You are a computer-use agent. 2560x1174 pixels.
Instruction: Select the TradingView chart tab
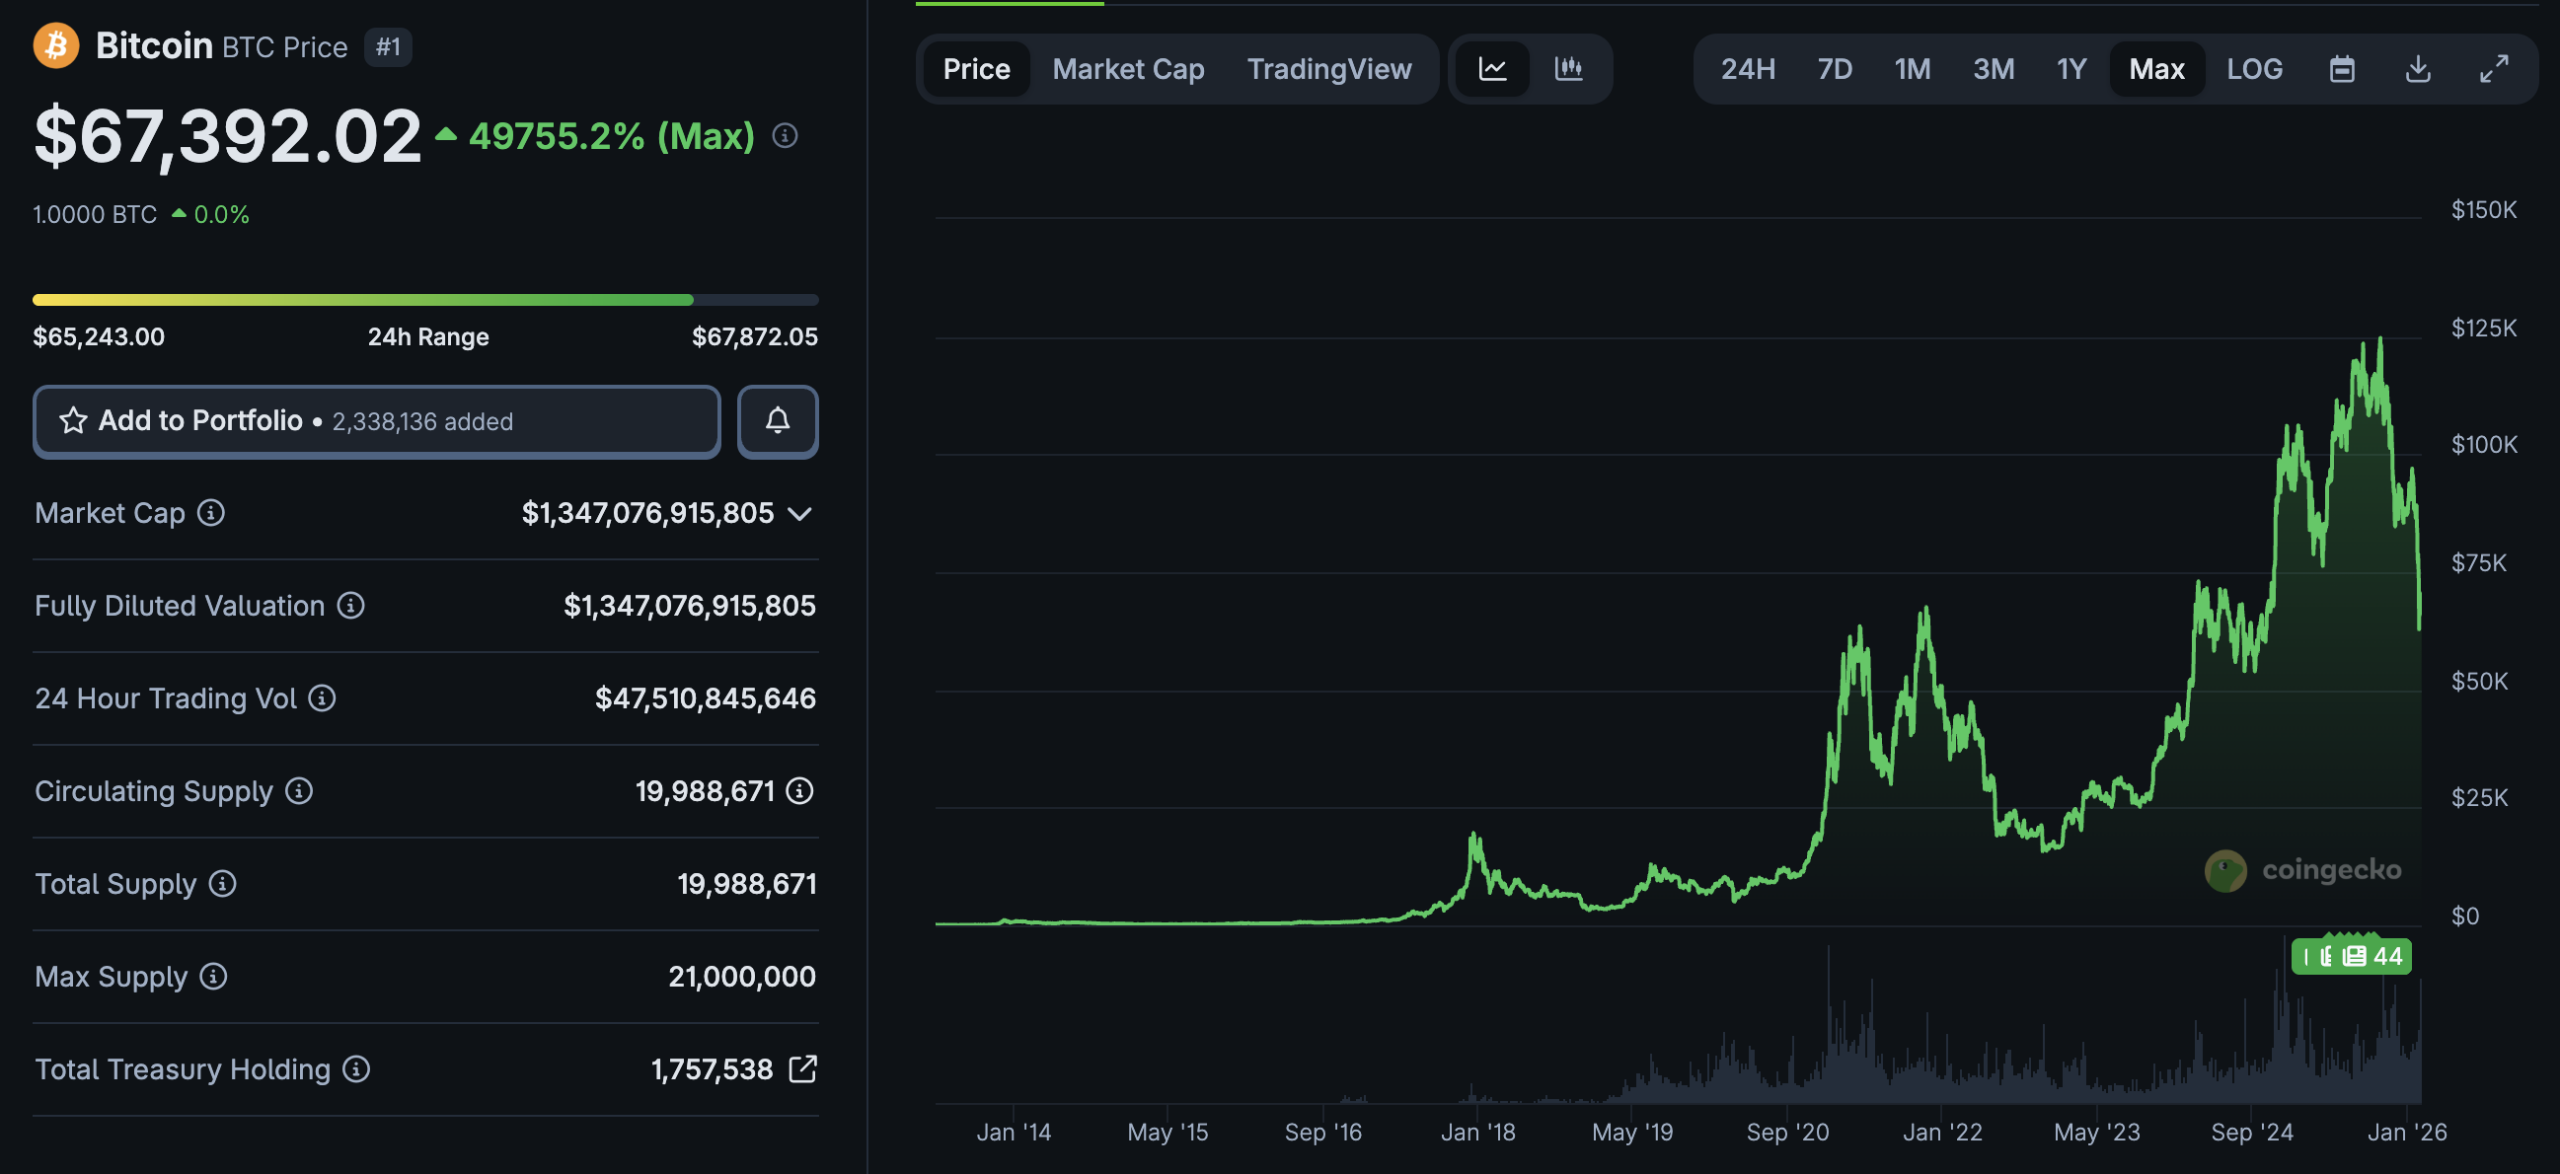[1329, 69]
